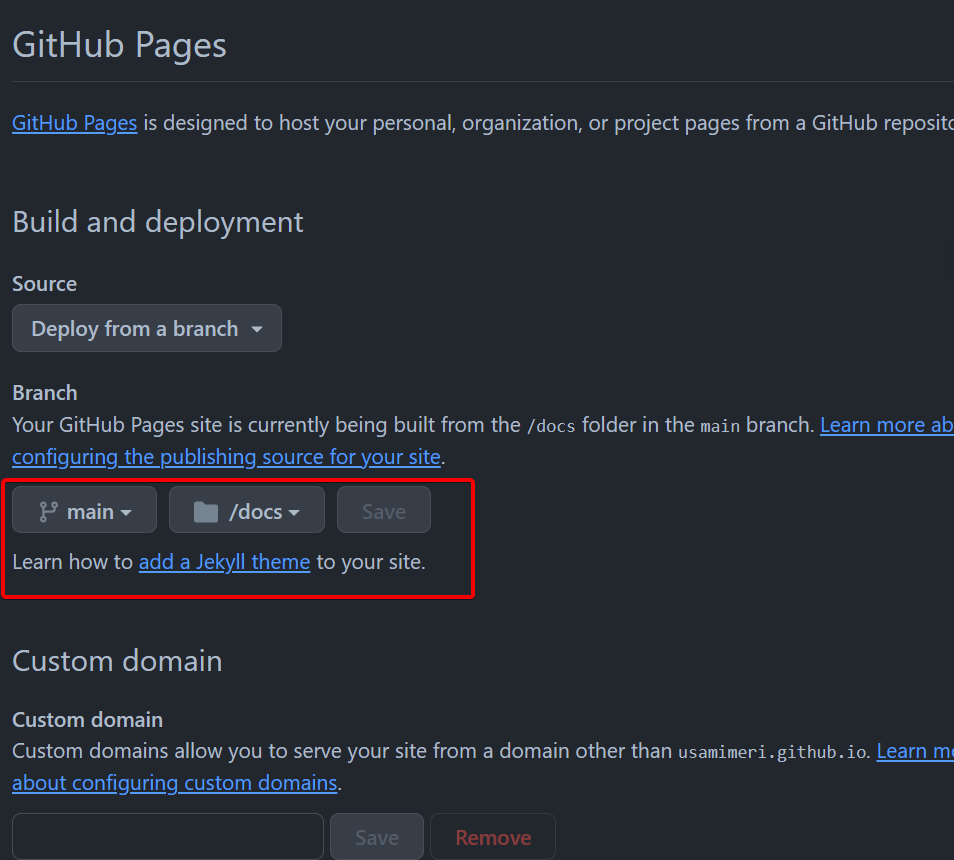Click the folder icon beside /docs
954x860 pixels.
click(206, 512)
